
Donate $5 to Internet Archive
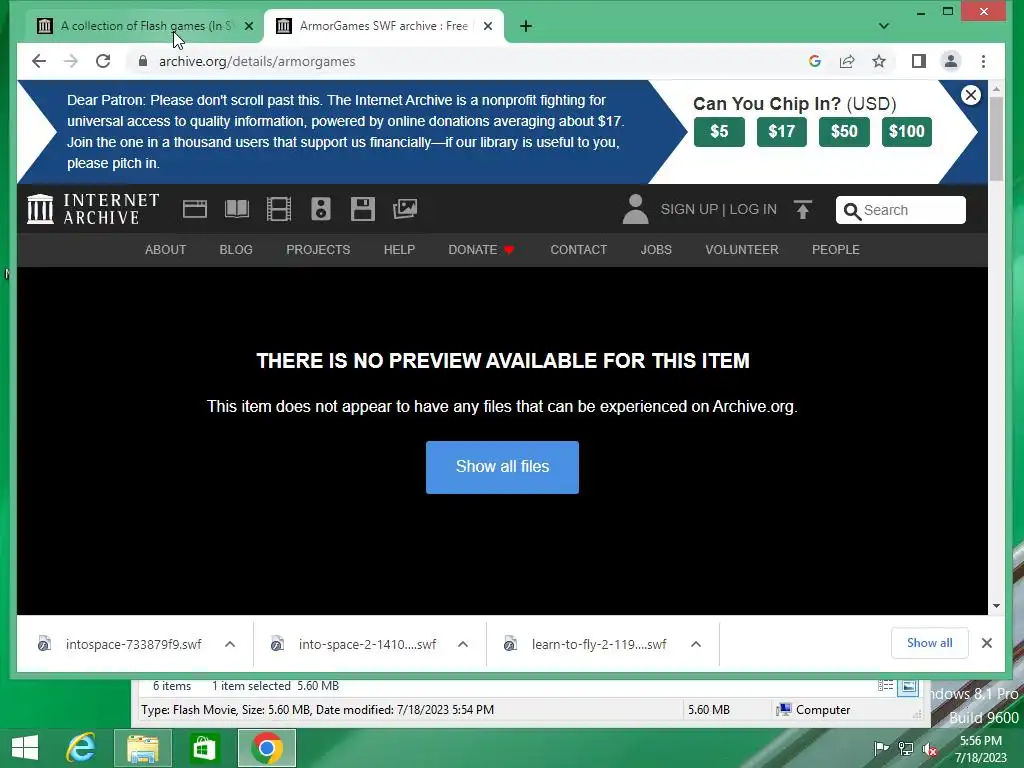coord(719,131)
